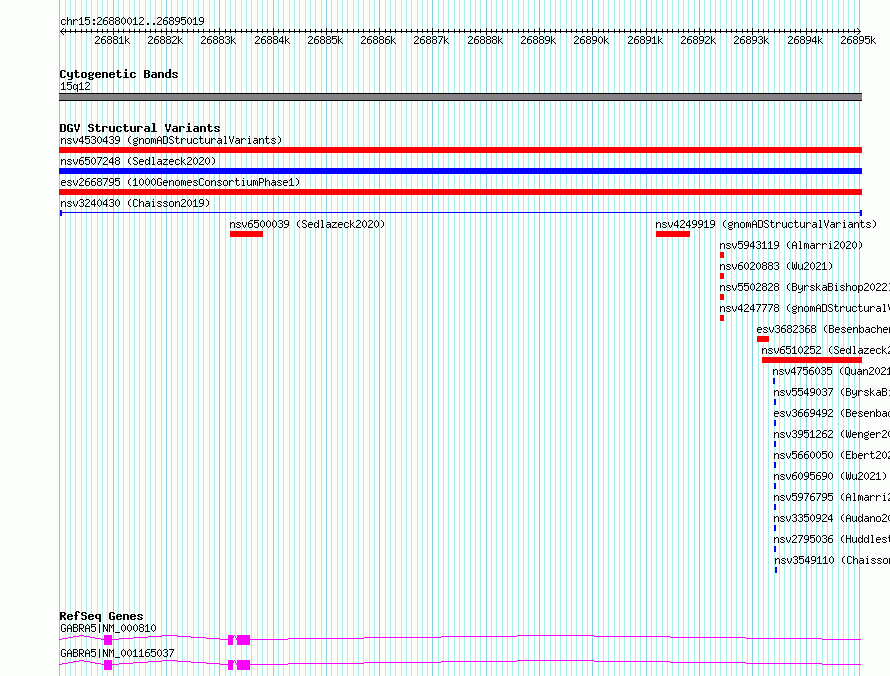
Task: Click the 26881k ruler tick label
Action: [112, 40]
